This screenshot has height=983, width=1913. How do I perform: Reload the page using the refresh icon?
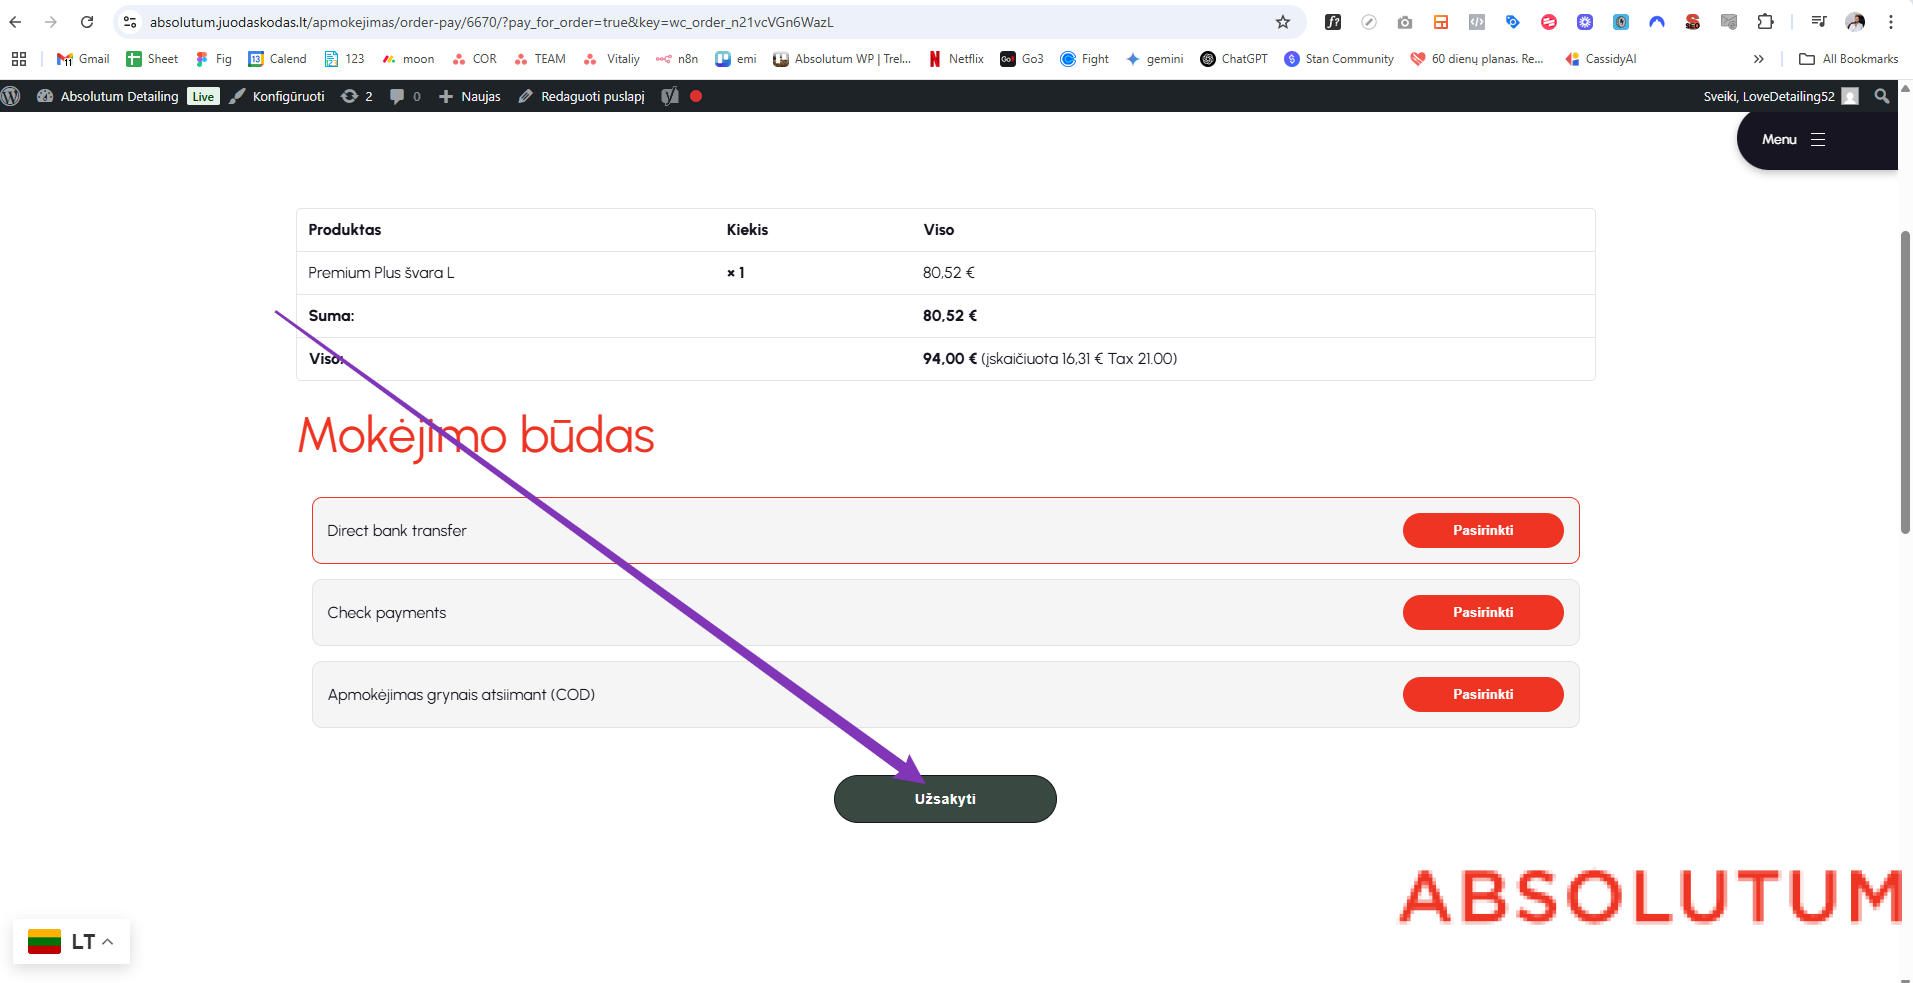tap(87, 22)
